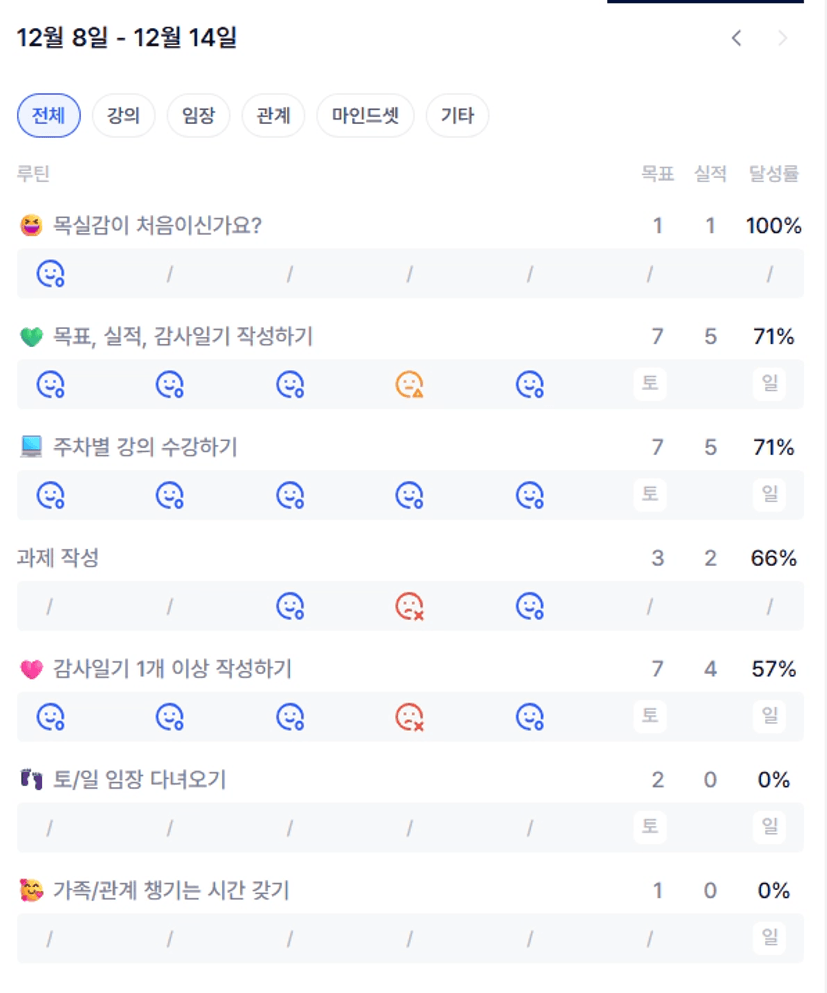This screenshot has height=993, width=827.
Task: Click the orange warning face in 목표, 실적, 감사일기 row
Action: click(x=409, y=384)
